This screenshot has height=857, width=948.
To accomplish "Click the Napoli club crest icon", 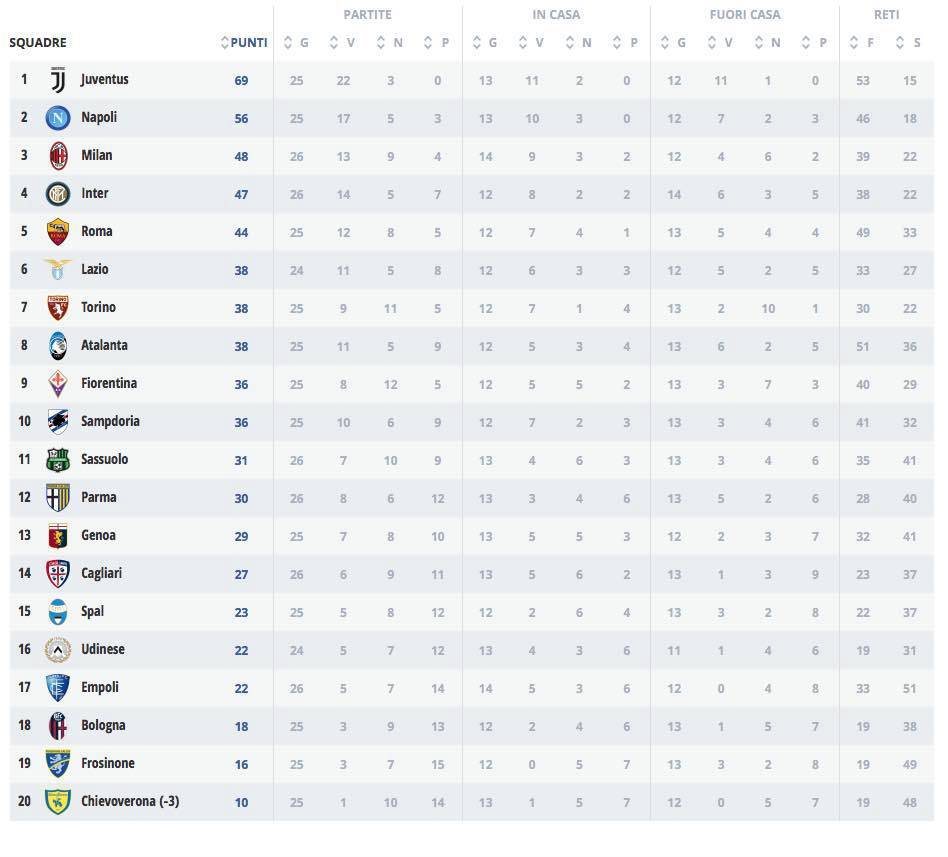I will [x=58, y=118].
